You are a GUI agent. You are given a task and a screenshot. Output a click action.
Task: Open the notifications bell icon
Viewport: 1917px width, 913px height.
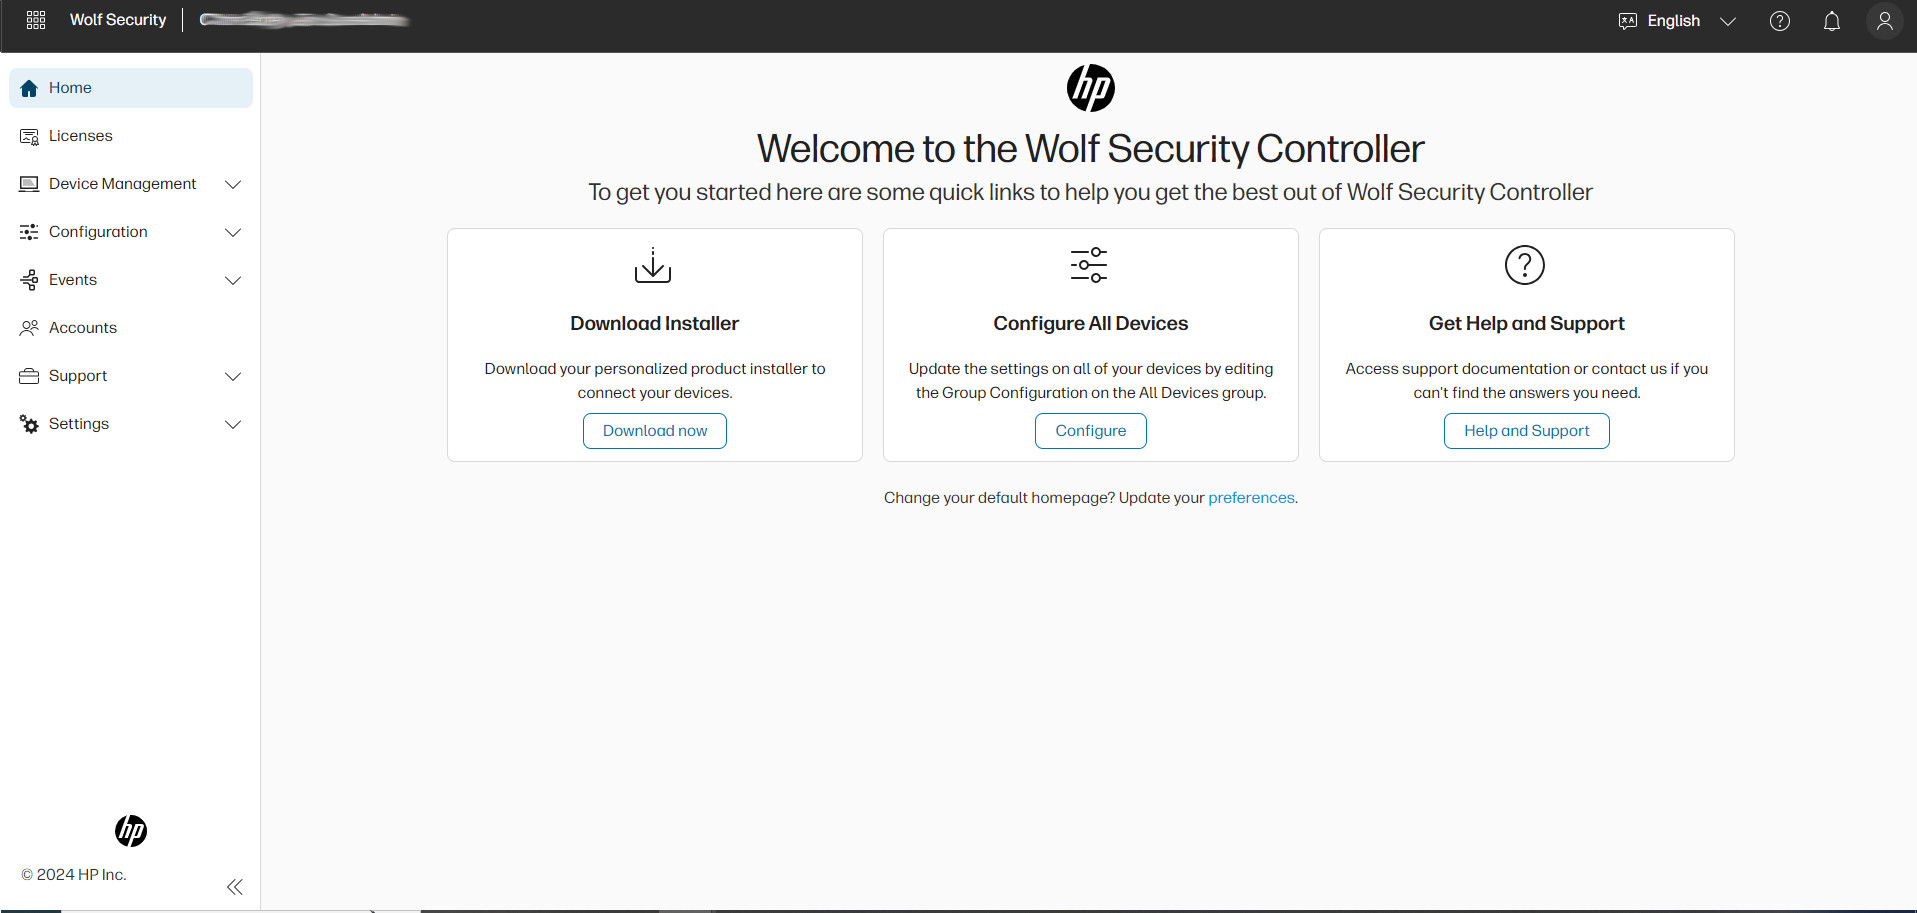coord(1832,21)
